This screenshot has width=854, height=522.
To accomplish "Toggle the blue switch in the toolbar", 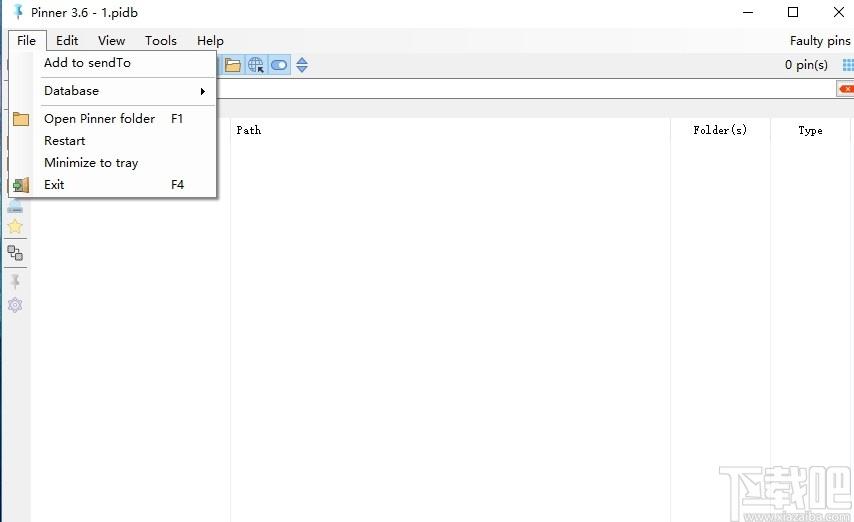I will [279, 65].
